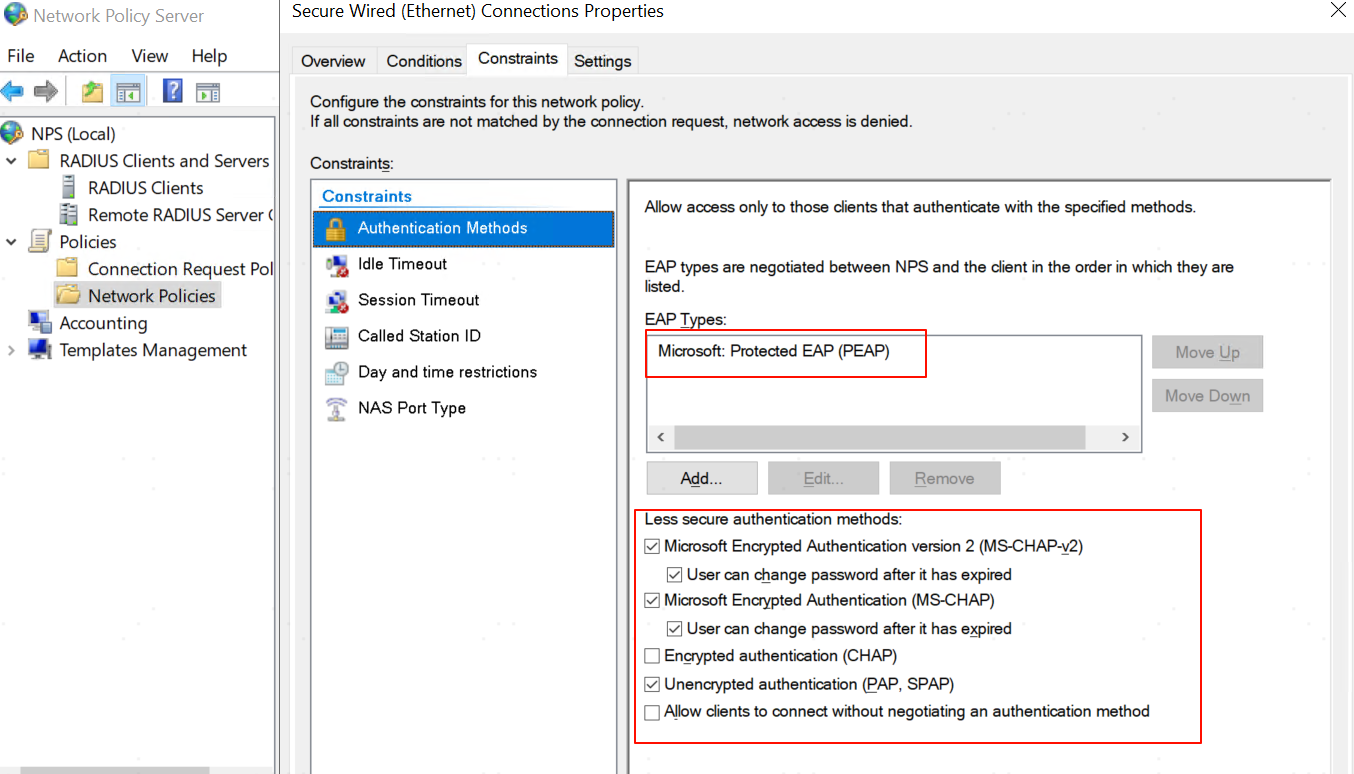Click the Up one level folder icon
Viewport: 1354px width, 774px height.
92,92
